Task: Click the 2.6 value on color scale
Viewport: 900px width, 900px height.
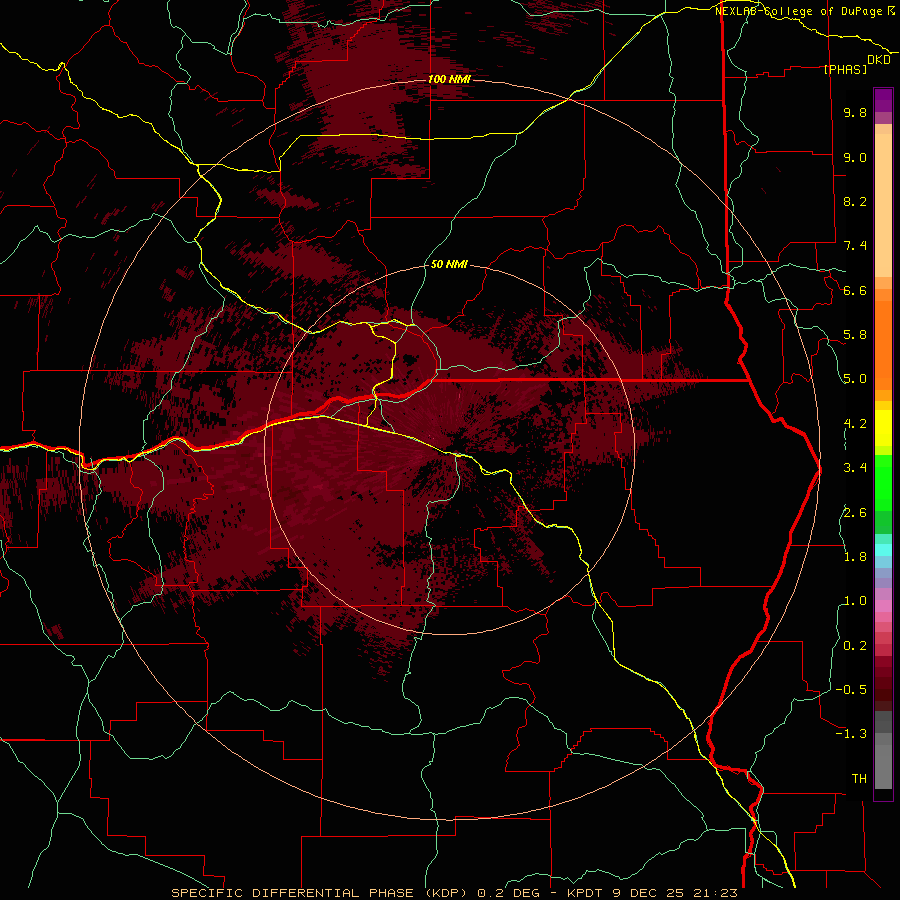Action: (x=855, y=513)
